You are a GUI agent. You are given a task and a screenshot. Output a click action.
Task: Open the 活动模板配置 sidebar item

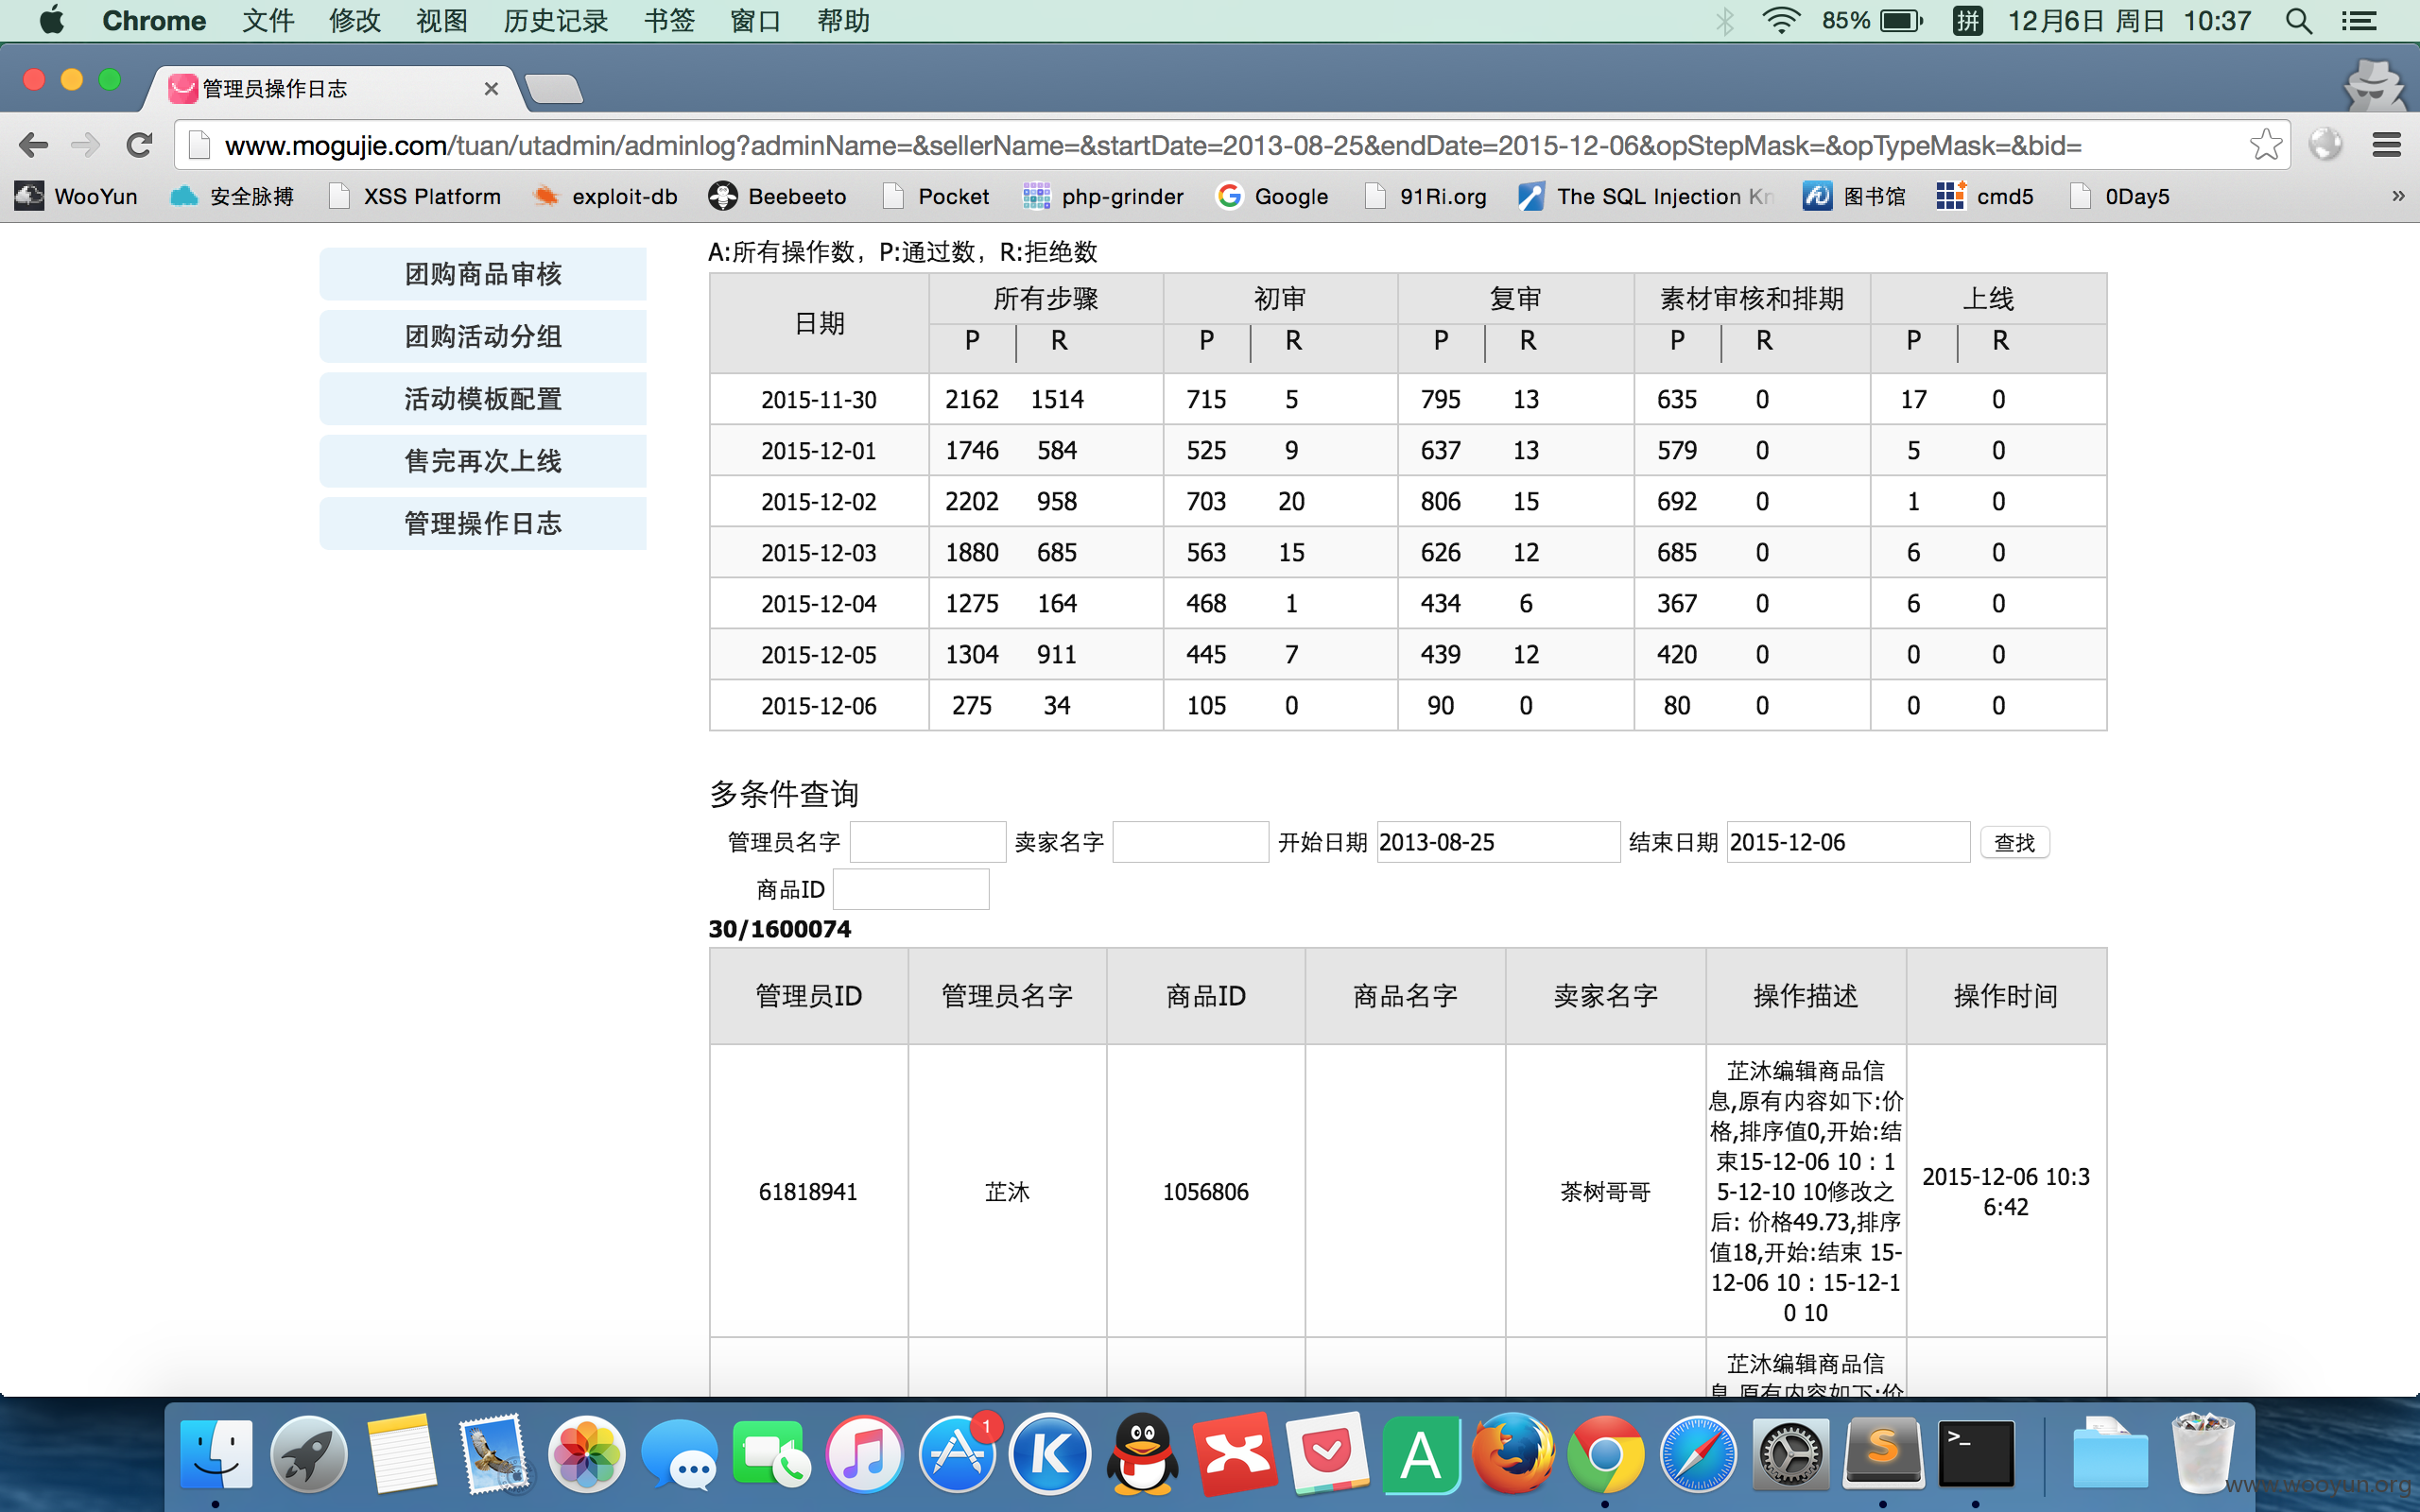pos(483,399)
